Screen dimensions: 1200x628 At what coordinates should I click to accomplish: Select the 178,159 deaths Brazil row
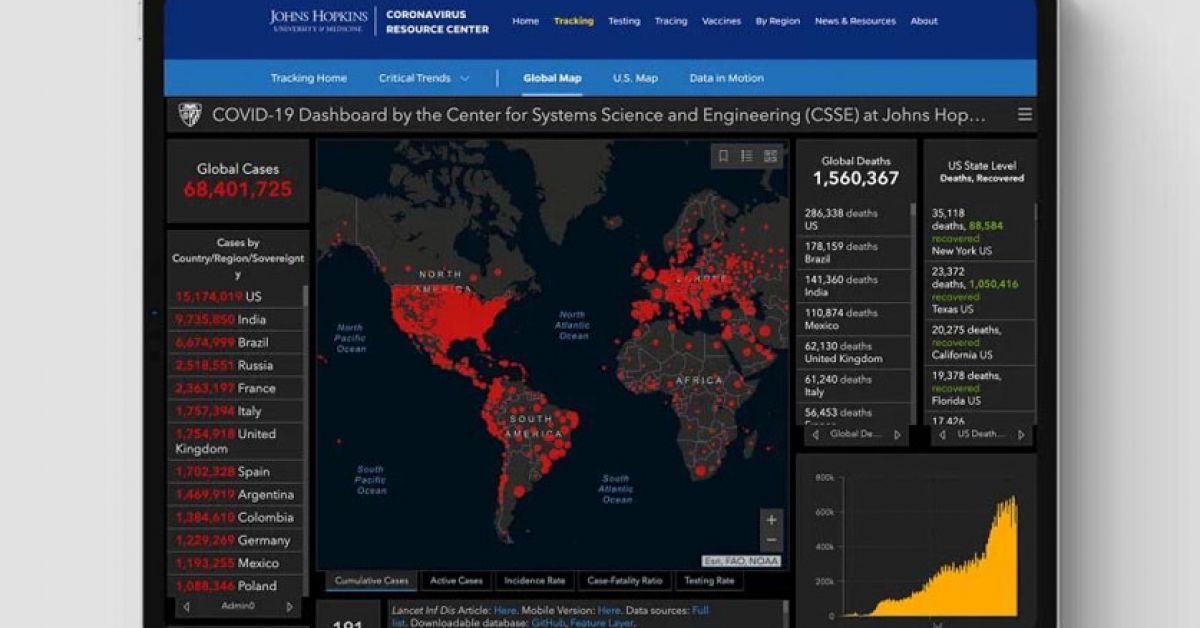pyautogui.click(x=855, y=252)
